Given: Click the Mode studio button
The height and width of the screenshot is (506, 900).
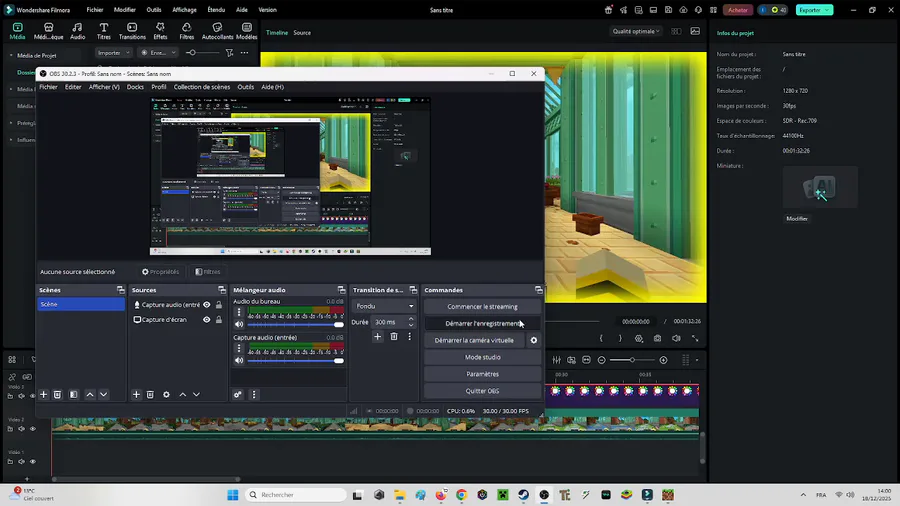Looking at the screenshot, I should (482, 357).
